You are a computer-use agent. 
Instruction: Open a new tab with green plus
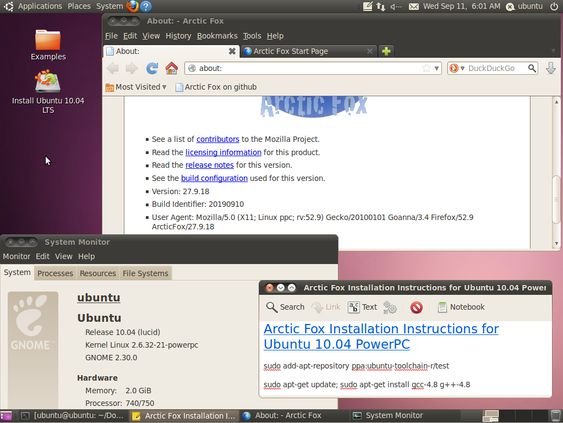tap(386, 51)
